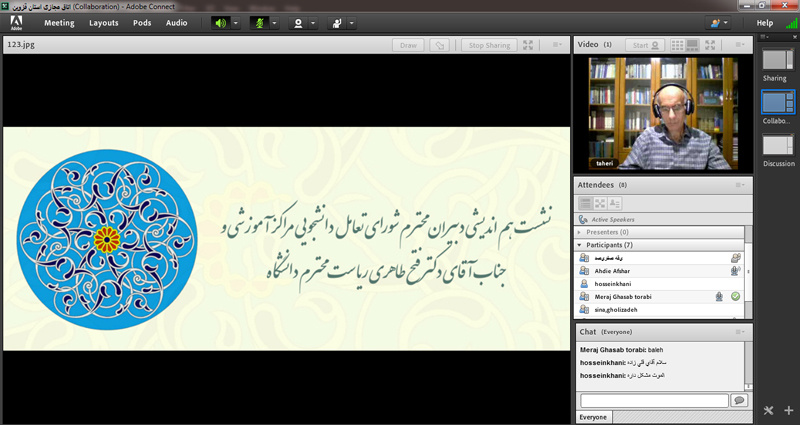The width and height of the screenshot is (800, 425).
Task: Click the raise hand status icon
Action: click(x=336, y=22)
